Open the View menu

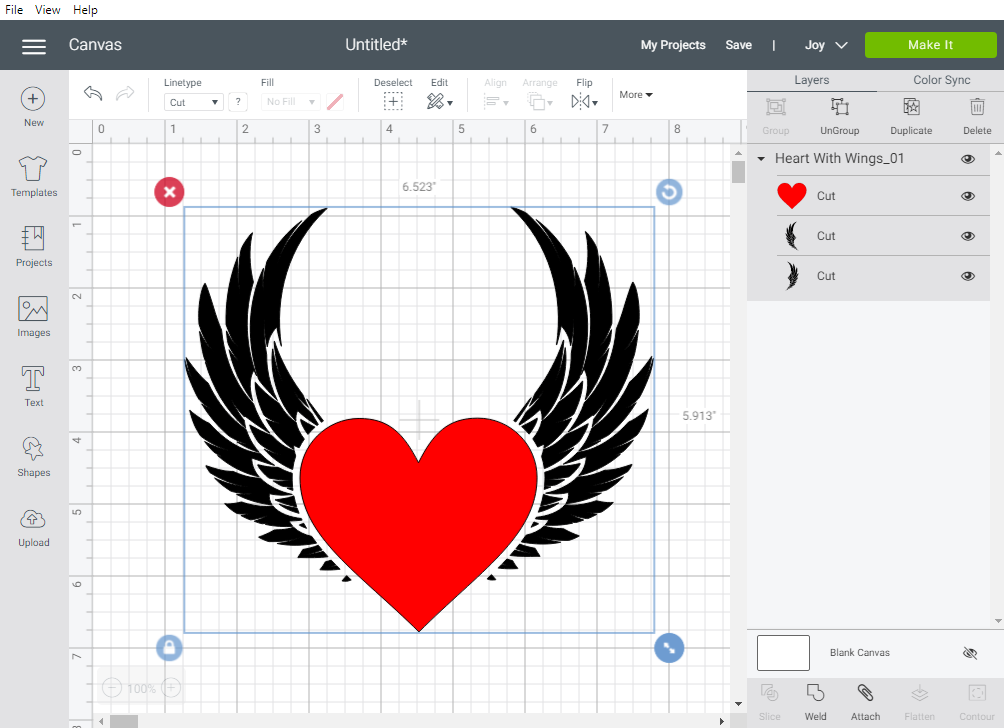47,10
